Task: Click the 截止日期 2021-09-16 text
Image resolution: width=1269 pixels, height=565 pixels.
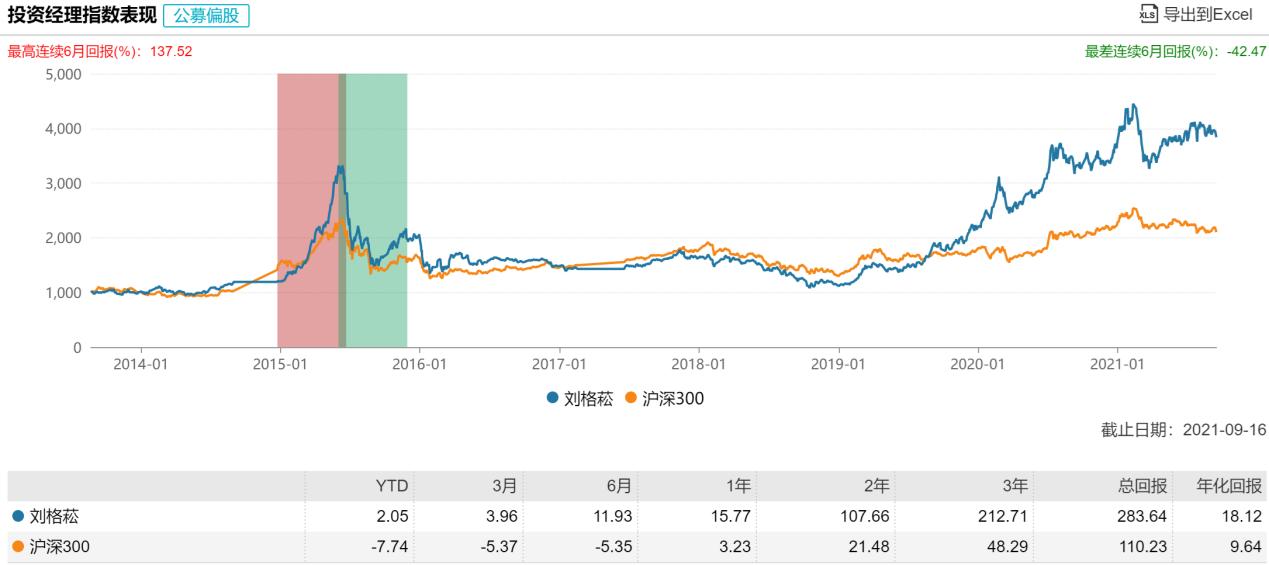Action: pos(1182,430)
